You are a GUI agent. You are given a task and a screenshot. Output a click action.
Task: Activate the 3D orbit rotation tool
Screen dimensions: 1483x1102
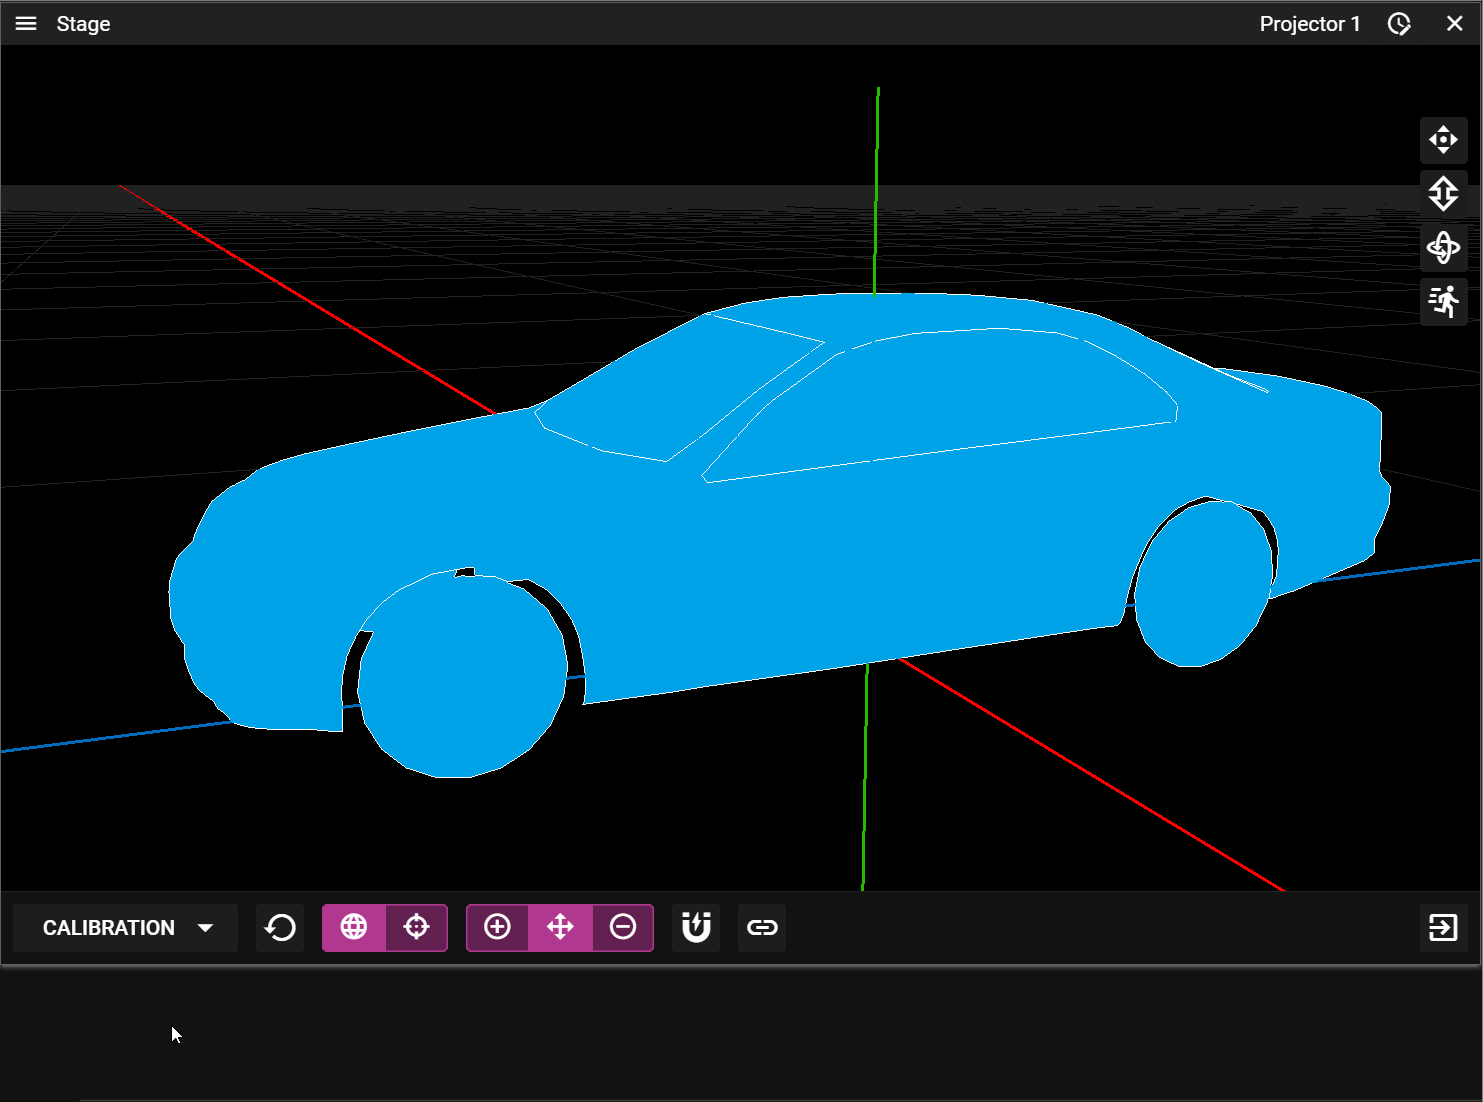1443,248
